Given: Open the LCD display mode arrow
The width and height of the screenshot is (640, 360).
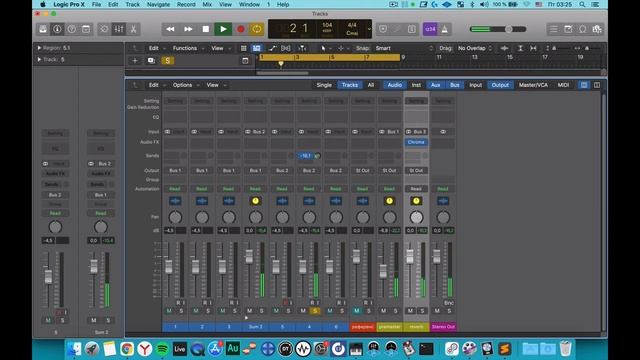Looking at the screenshot, I should (369, 29).
